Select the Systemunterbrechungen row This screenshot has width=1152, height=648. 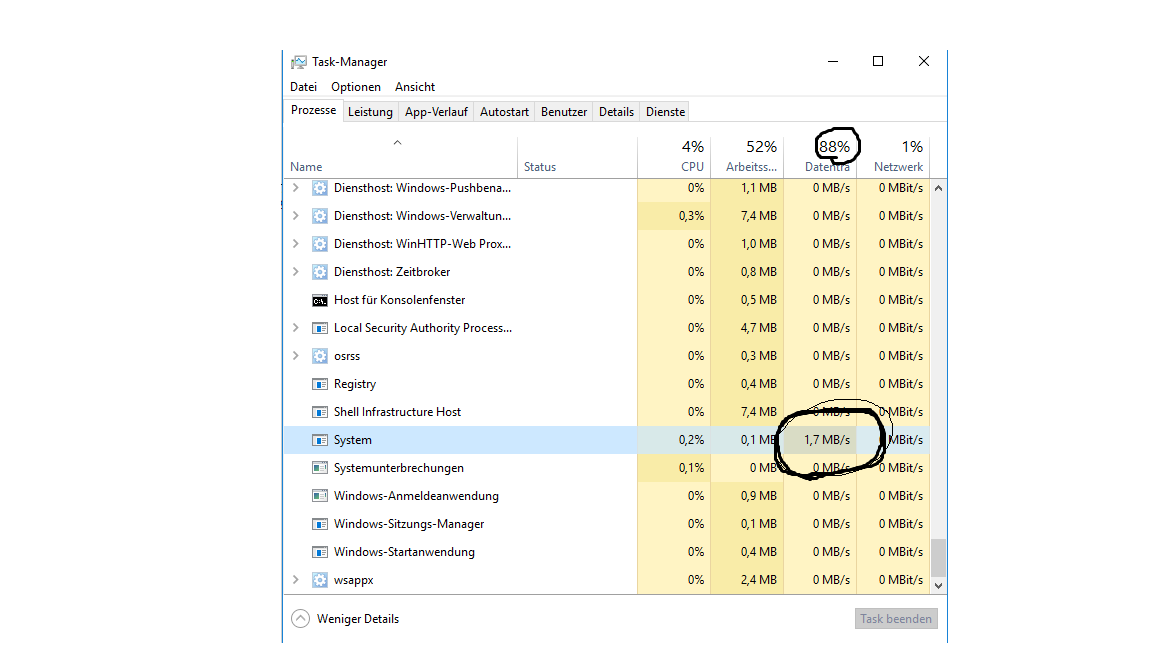[x=607, y=468]
